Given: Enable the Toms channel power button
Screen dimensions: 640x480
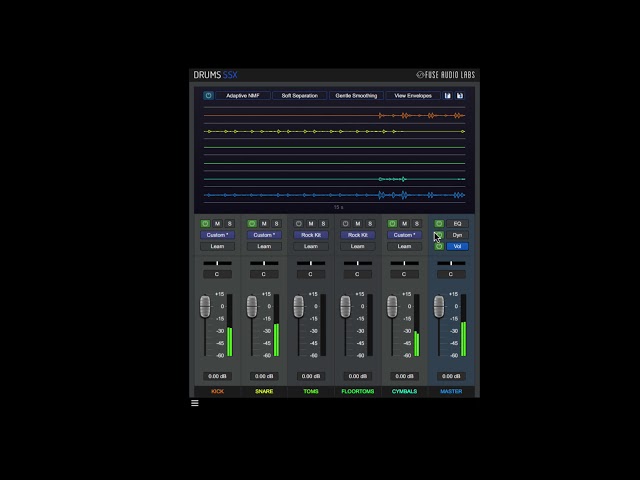Looking at the screenshot, I should [299, 224].
